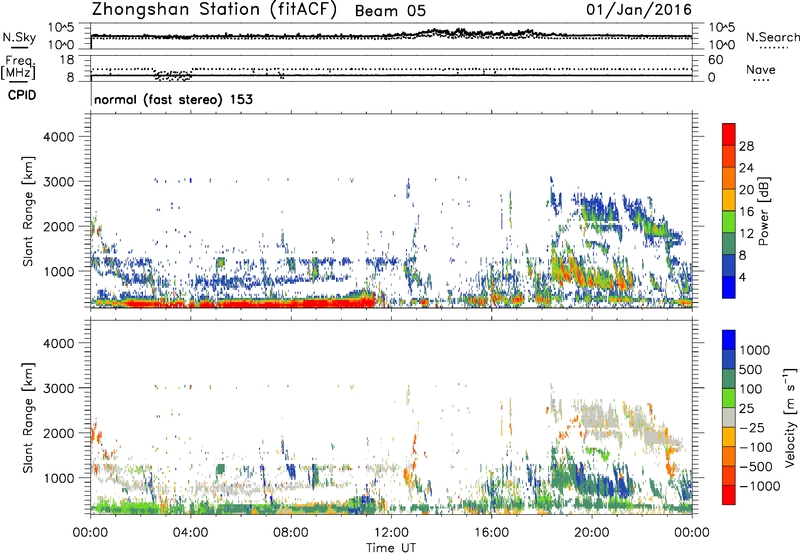This screenshot has height=554, width=800.
Task: Click the Zhongshan Station (fitACF) title
Action: point(214,10)
